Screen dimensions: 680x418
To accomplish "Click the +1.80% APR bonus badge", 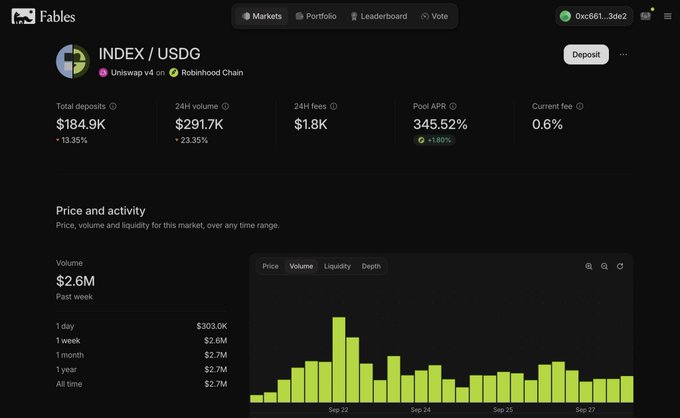I will [434, 140].
